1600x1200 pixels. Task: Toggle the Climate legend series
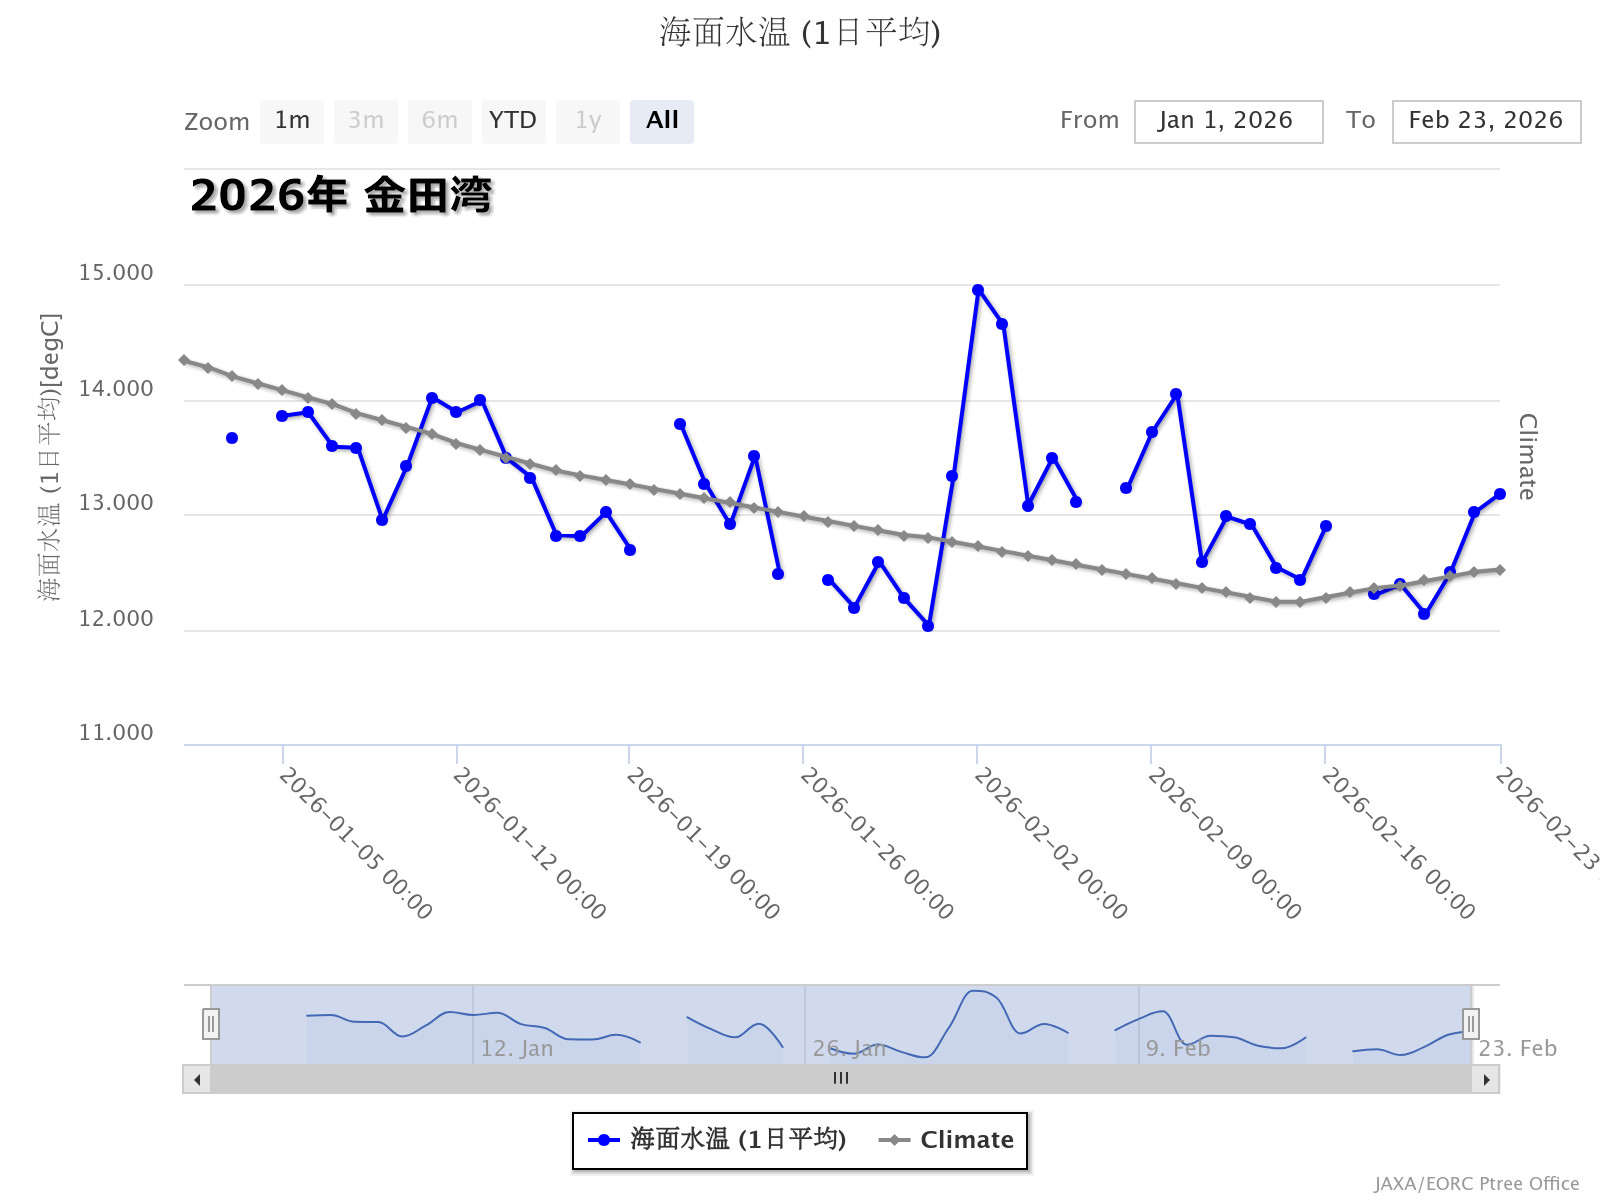tap(946, 1140)
